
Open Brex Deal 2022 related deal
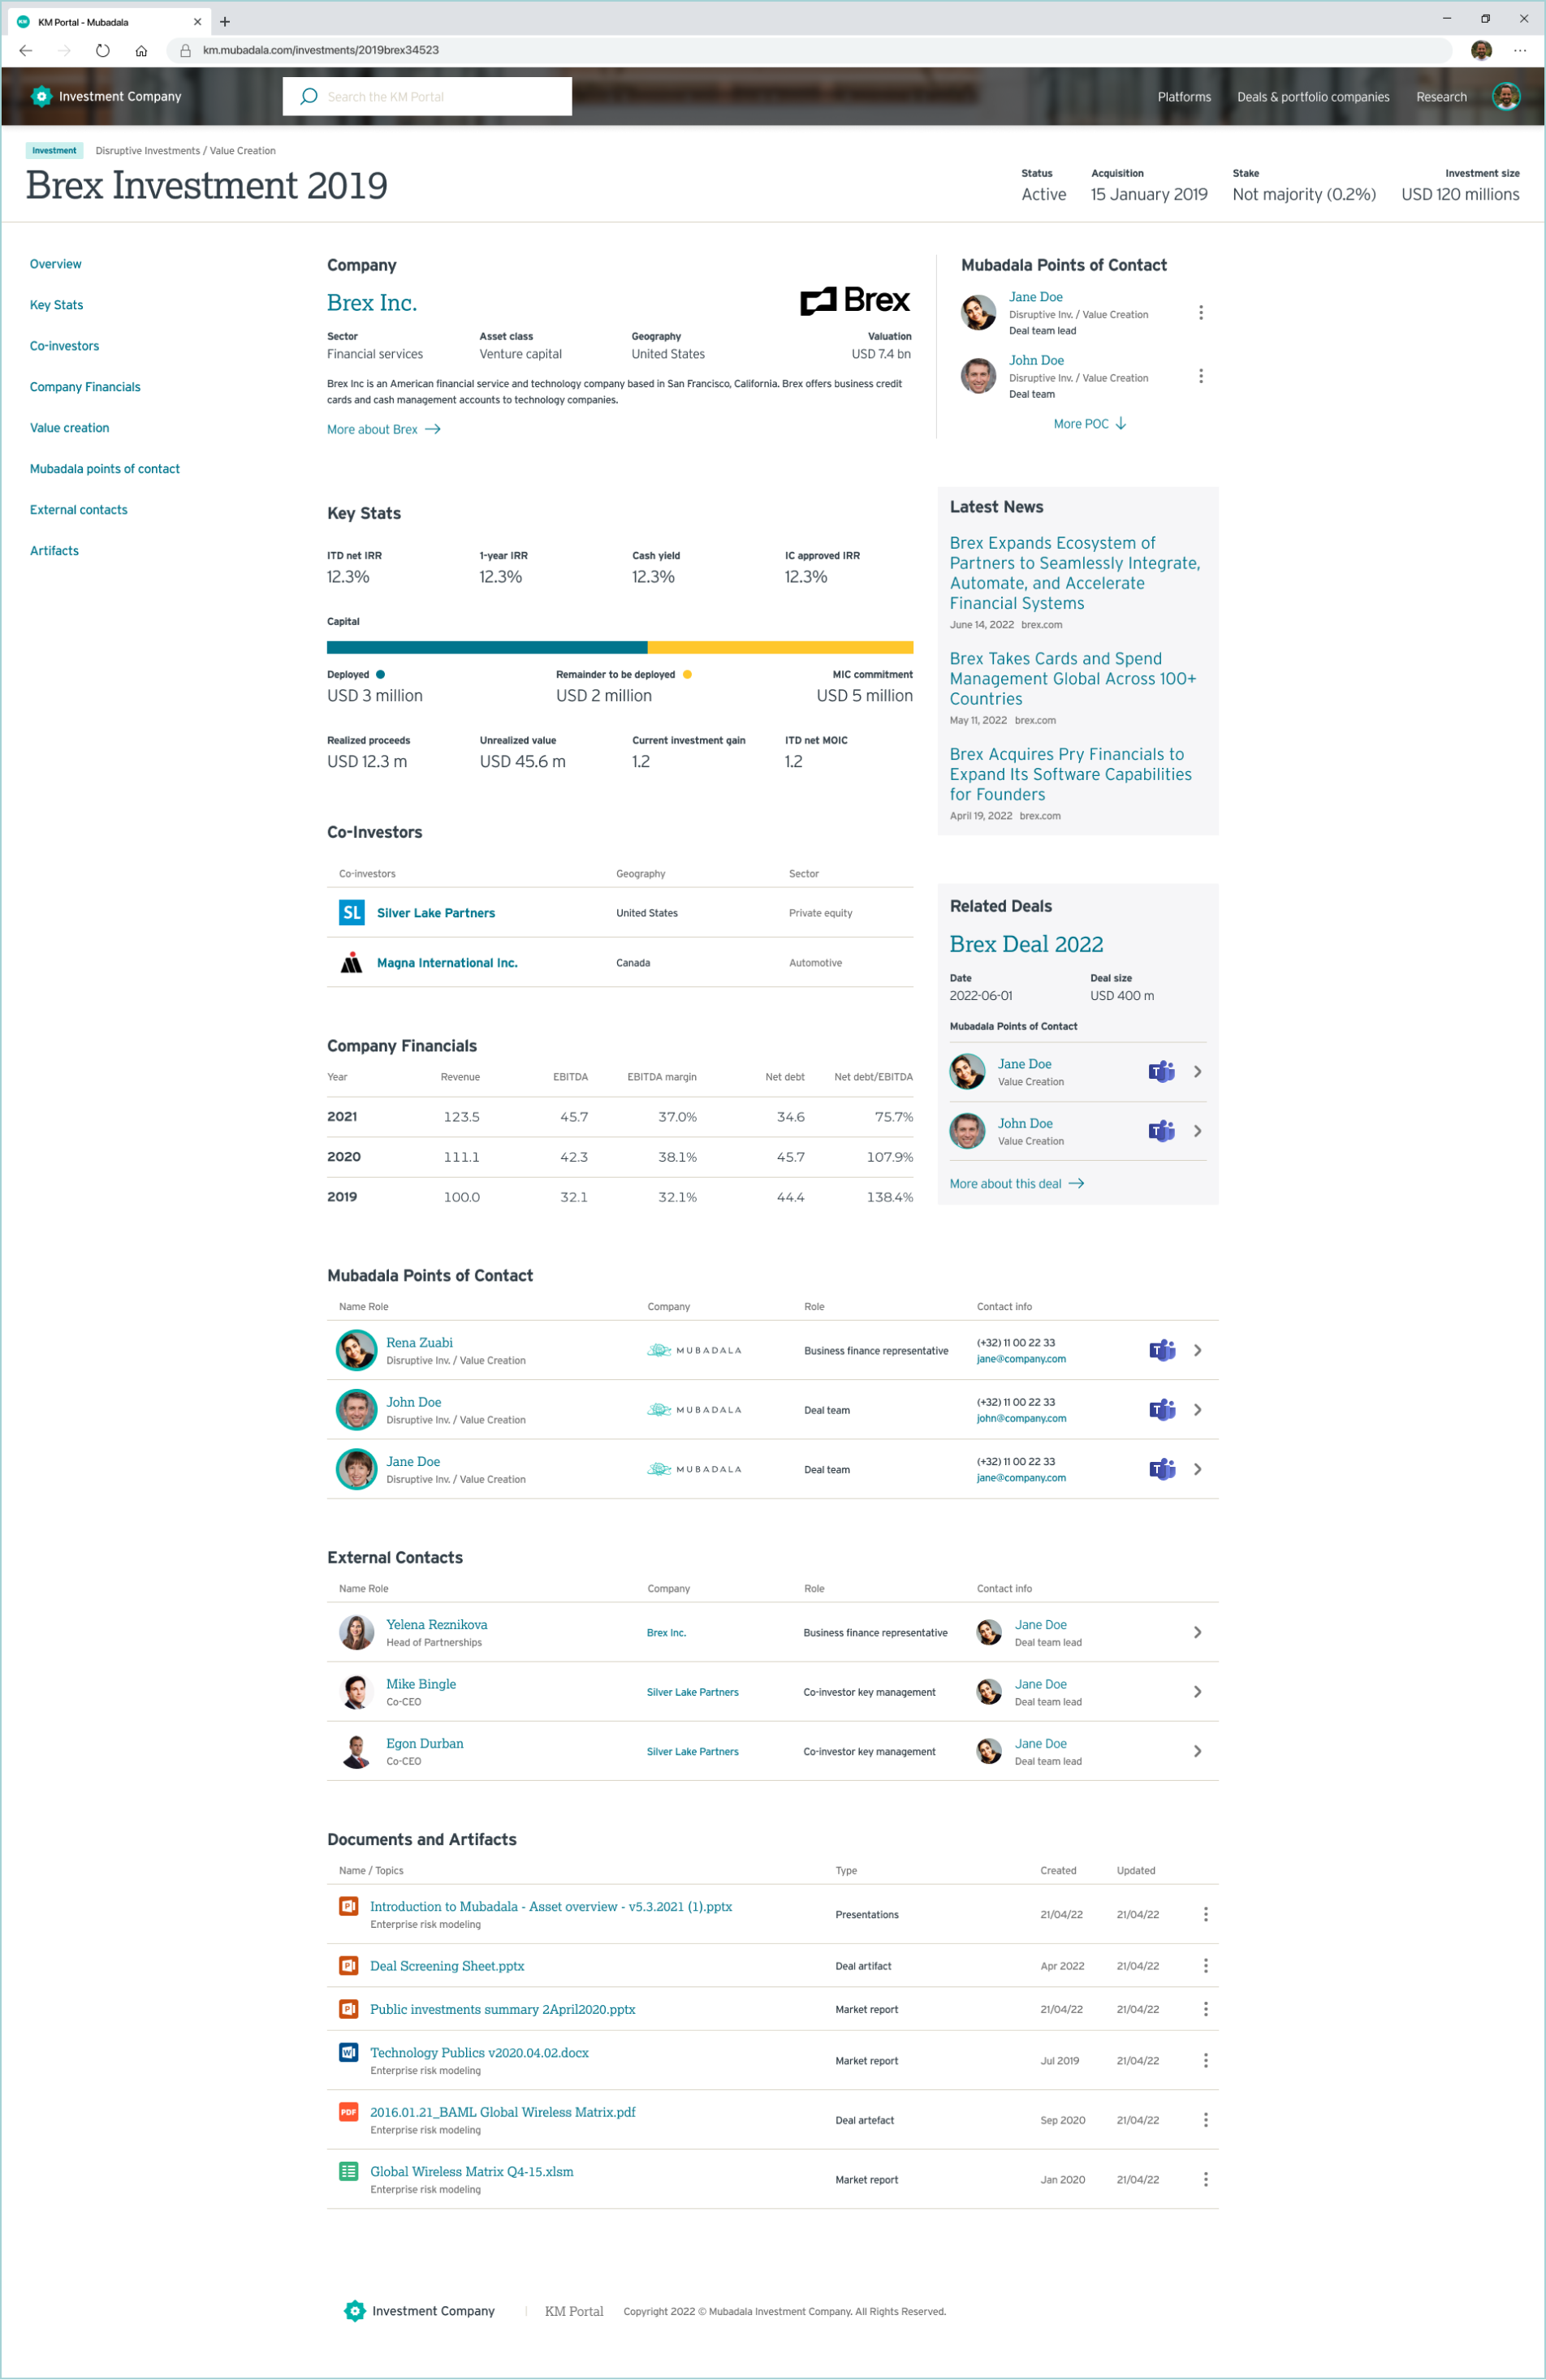1026,944
